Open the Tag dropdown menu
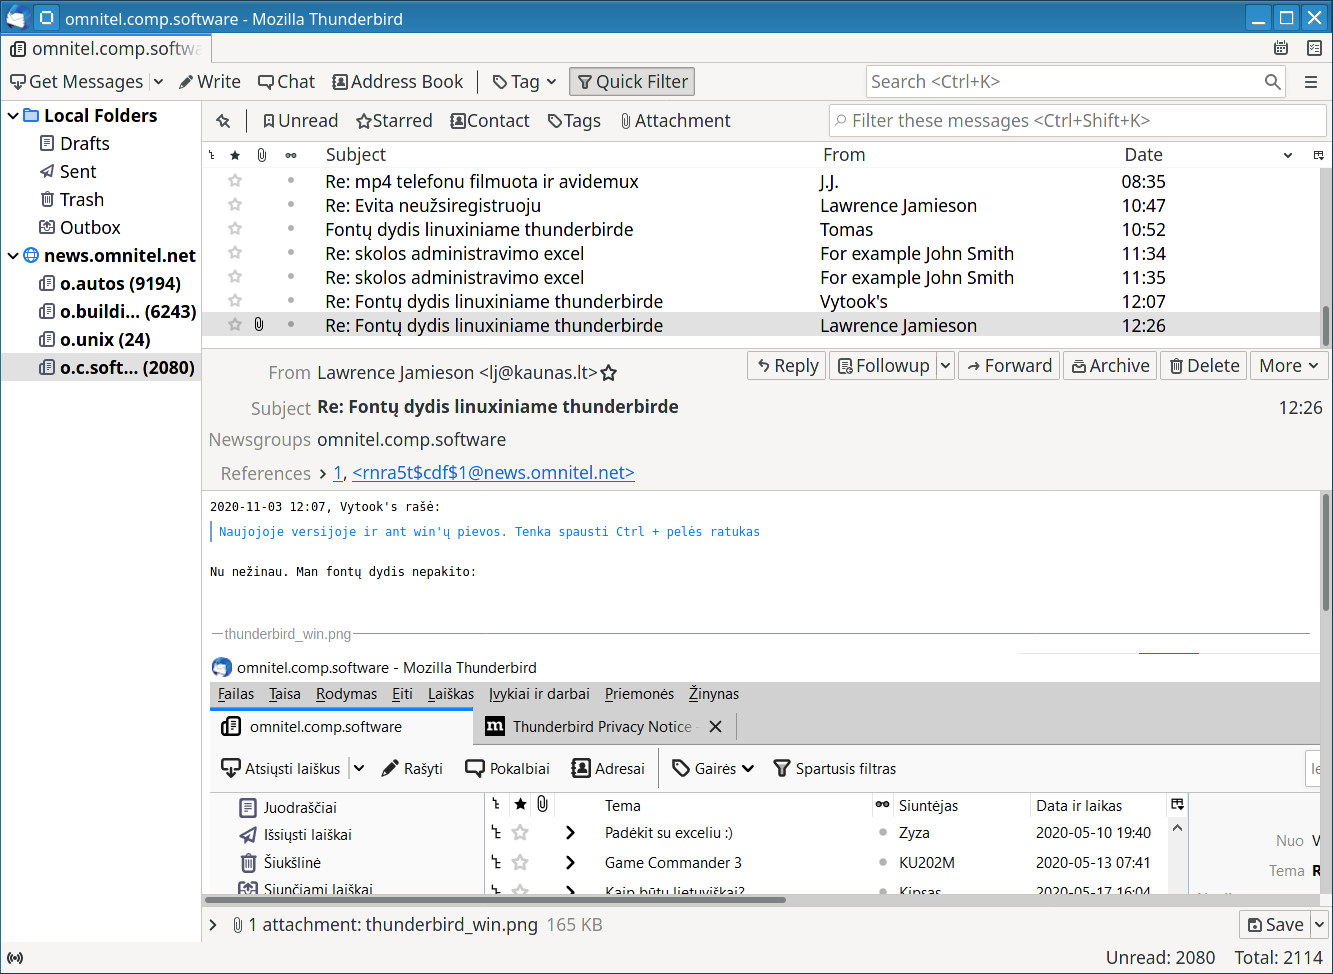Viewport: 1333px width, 974px height. (x=524, y=82)
